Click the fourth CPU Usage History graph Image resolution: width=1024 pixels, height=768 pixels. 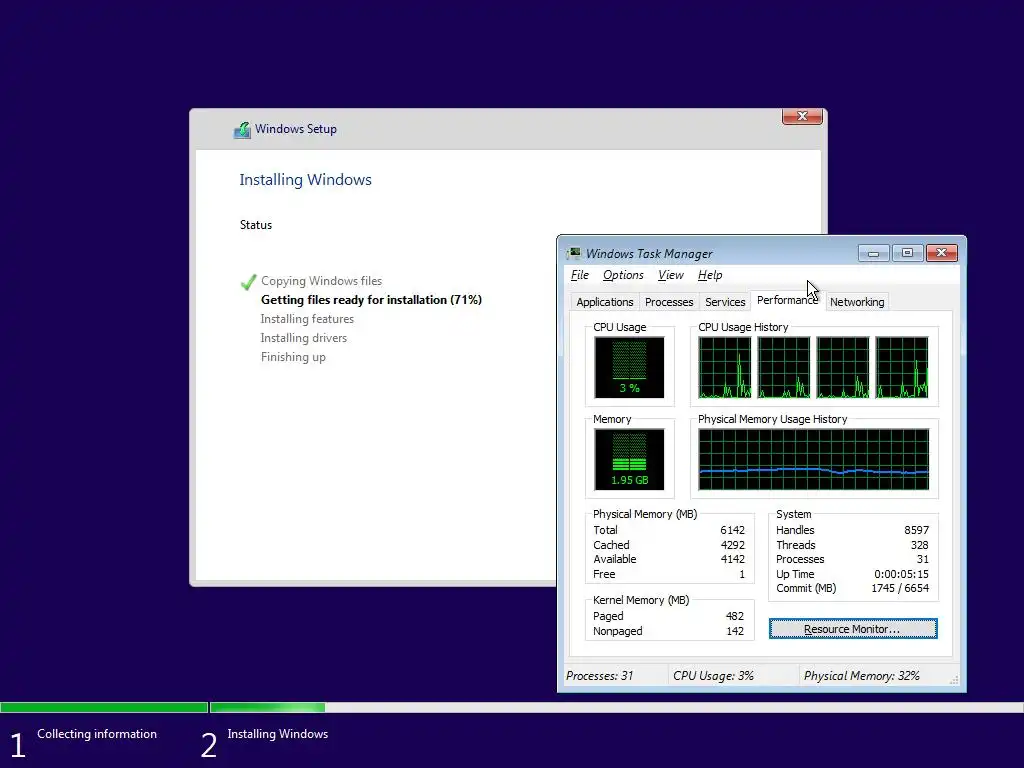[902, 368]
